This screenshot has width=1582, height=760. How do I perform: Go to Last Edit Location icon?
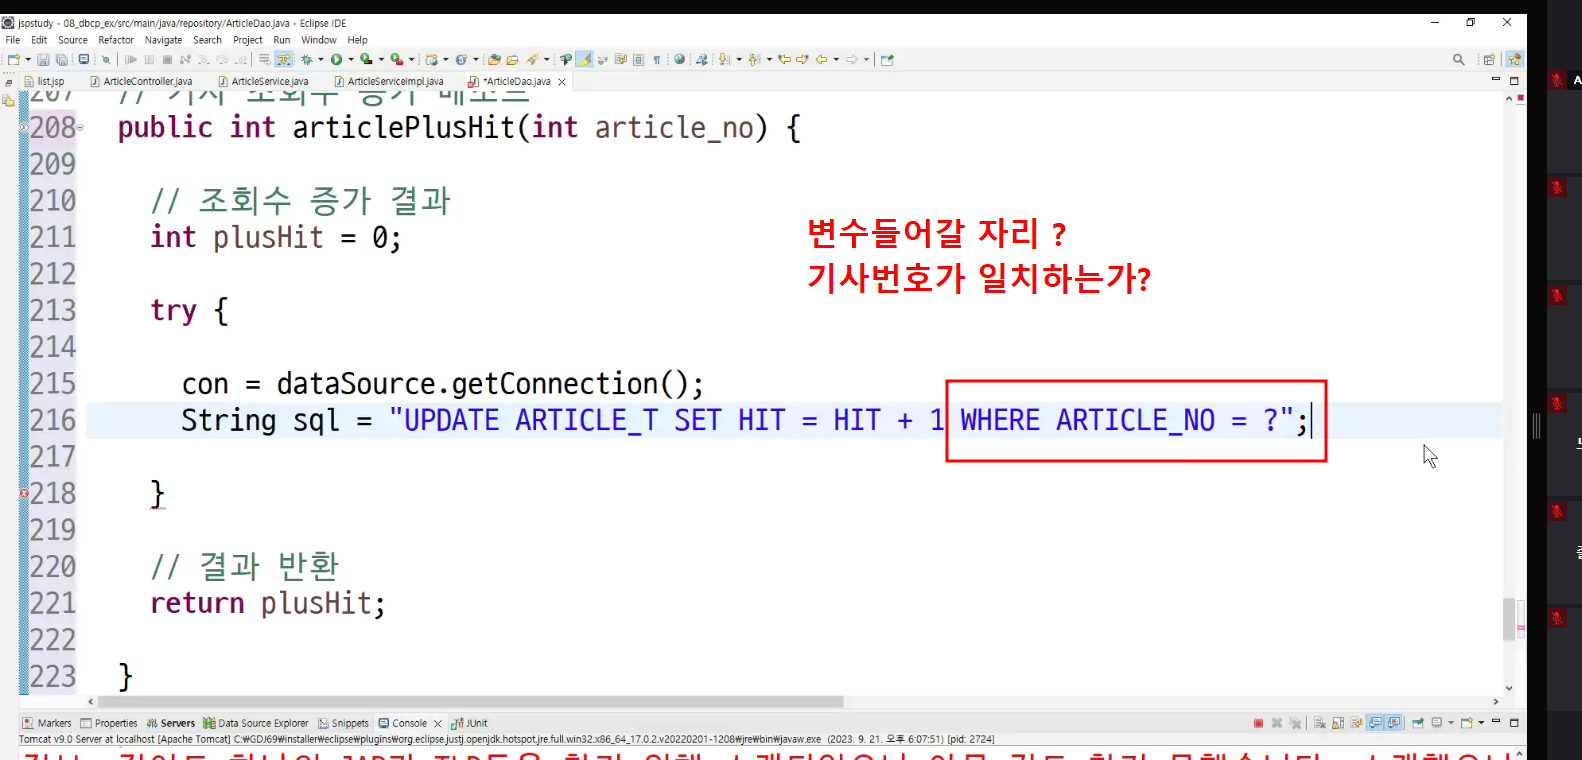(785, 60)
